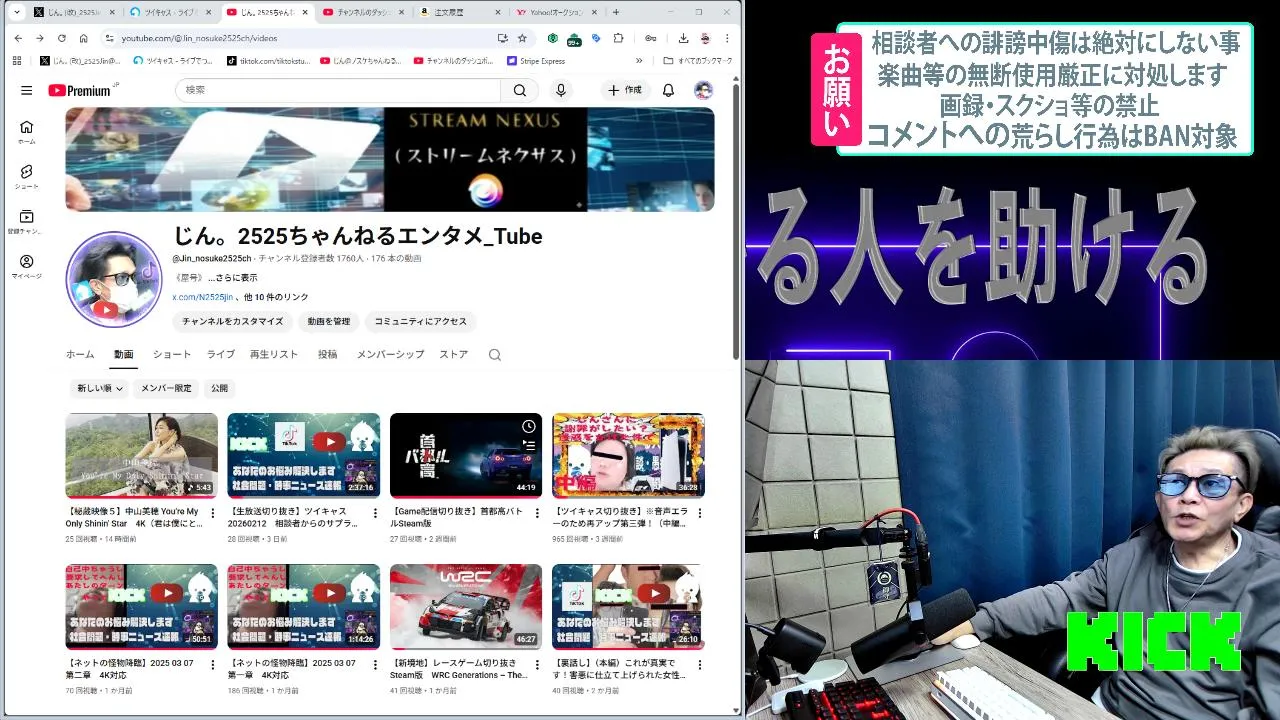Click Watch Later clock on 首都高バトル thumbnail
This screenshot has width=1280, height=720.
click(529, 426)
